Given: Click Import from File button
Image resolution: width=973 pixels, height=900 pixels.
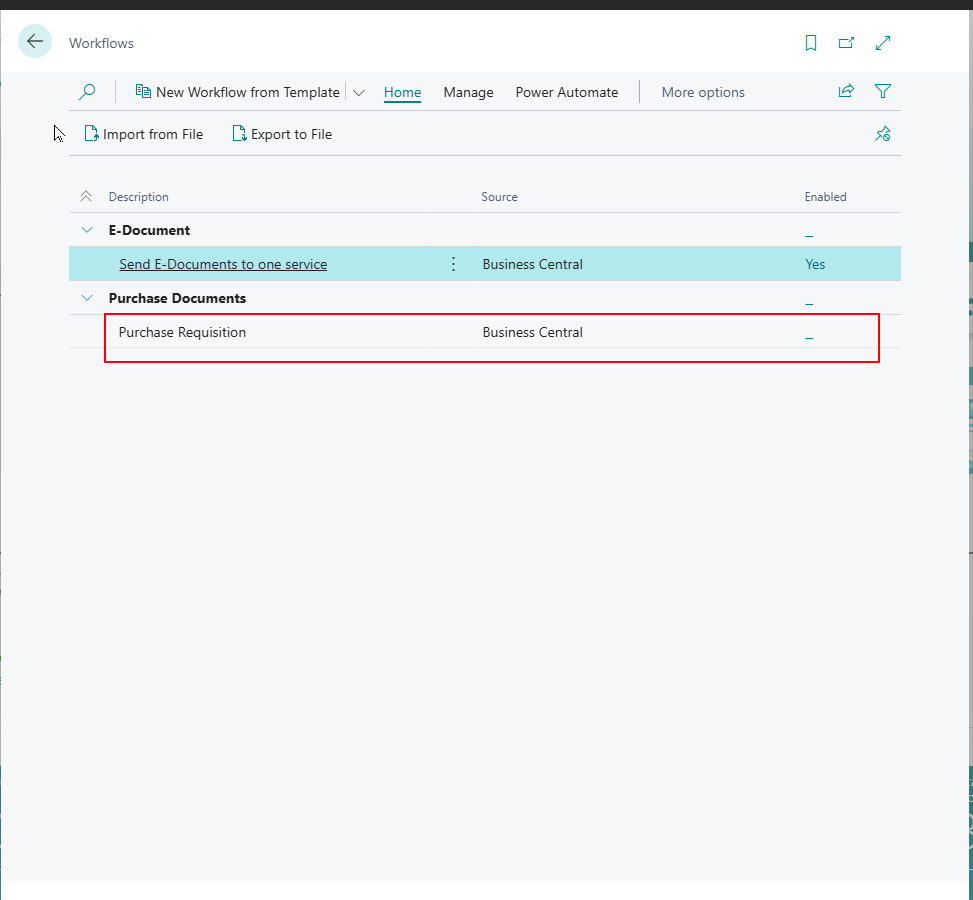Looking at the screenshot, I should coord(143,134).
